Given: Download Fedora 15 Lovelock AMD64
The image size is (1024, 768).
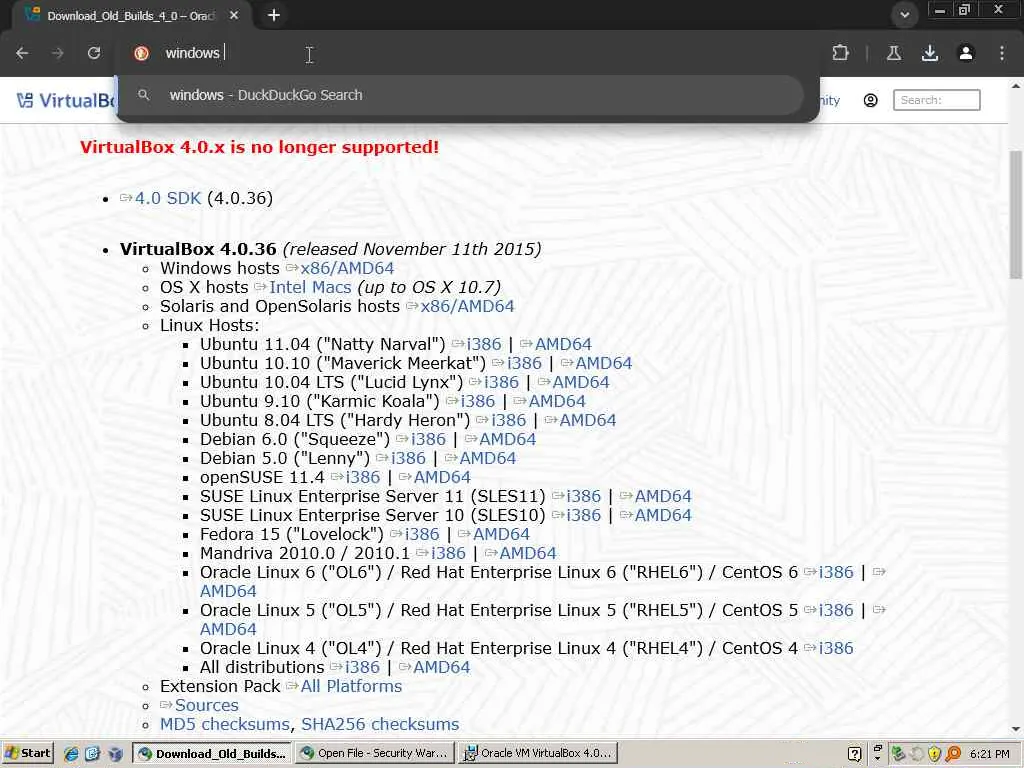Looking at the screenshot, I should click(501, 534).
